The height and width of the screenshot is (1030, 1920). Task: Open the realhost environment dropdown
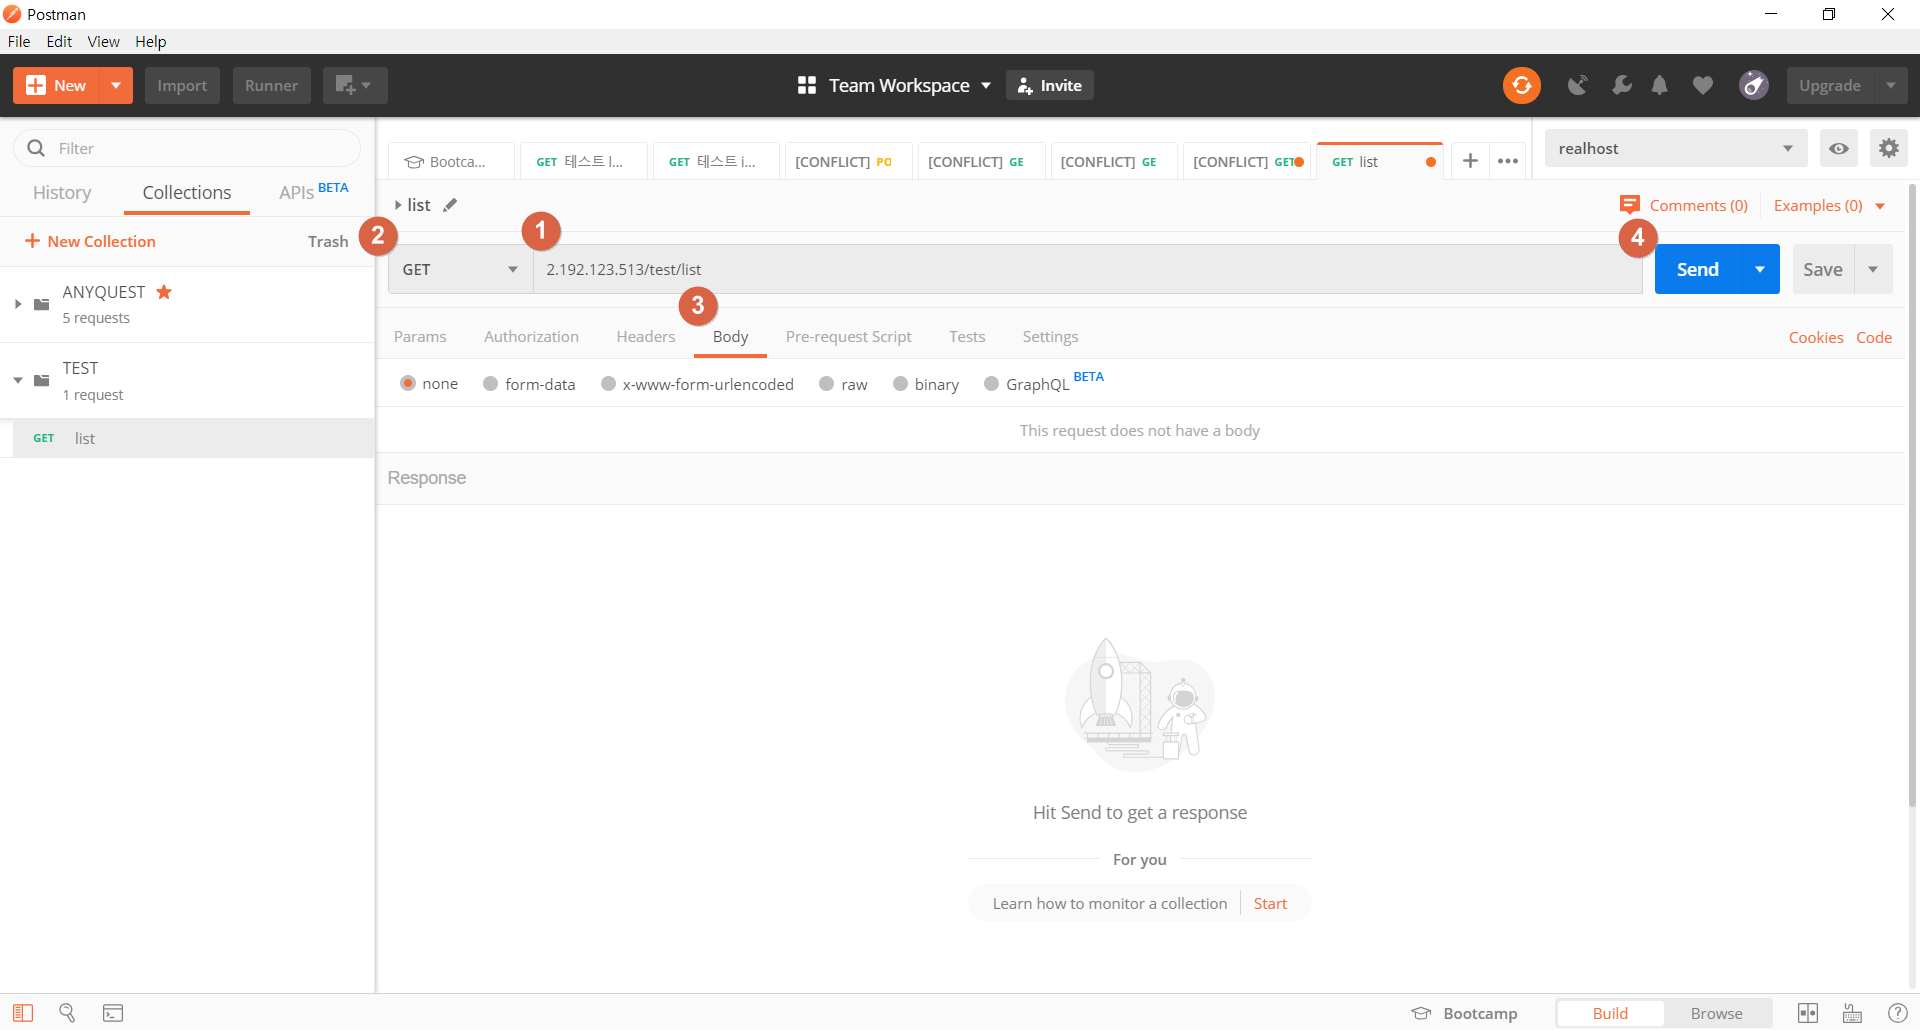pos(1676,148)
